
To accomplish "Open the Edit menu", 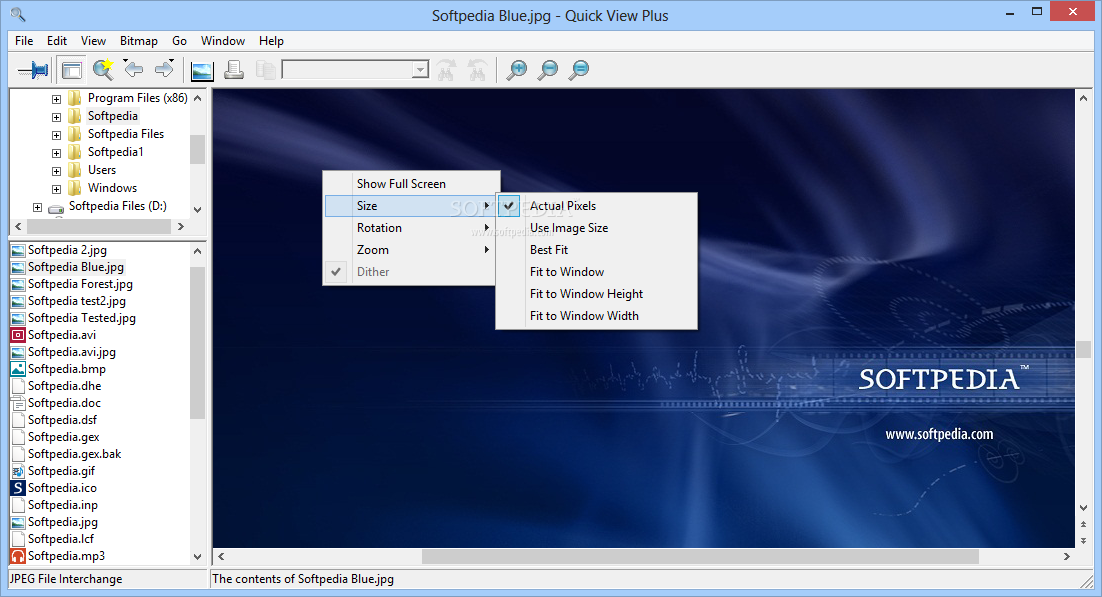I will click(57, 41).
